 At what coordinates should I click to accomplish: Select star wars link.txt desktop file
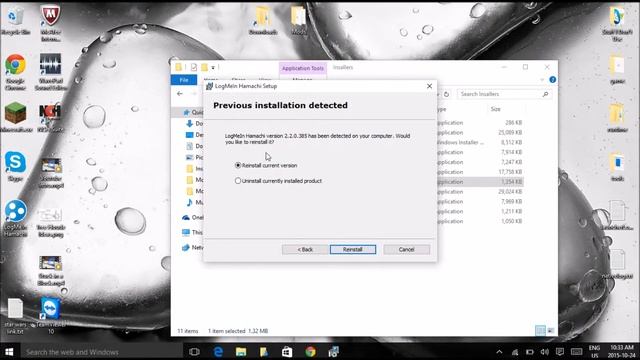coord(15,316)
